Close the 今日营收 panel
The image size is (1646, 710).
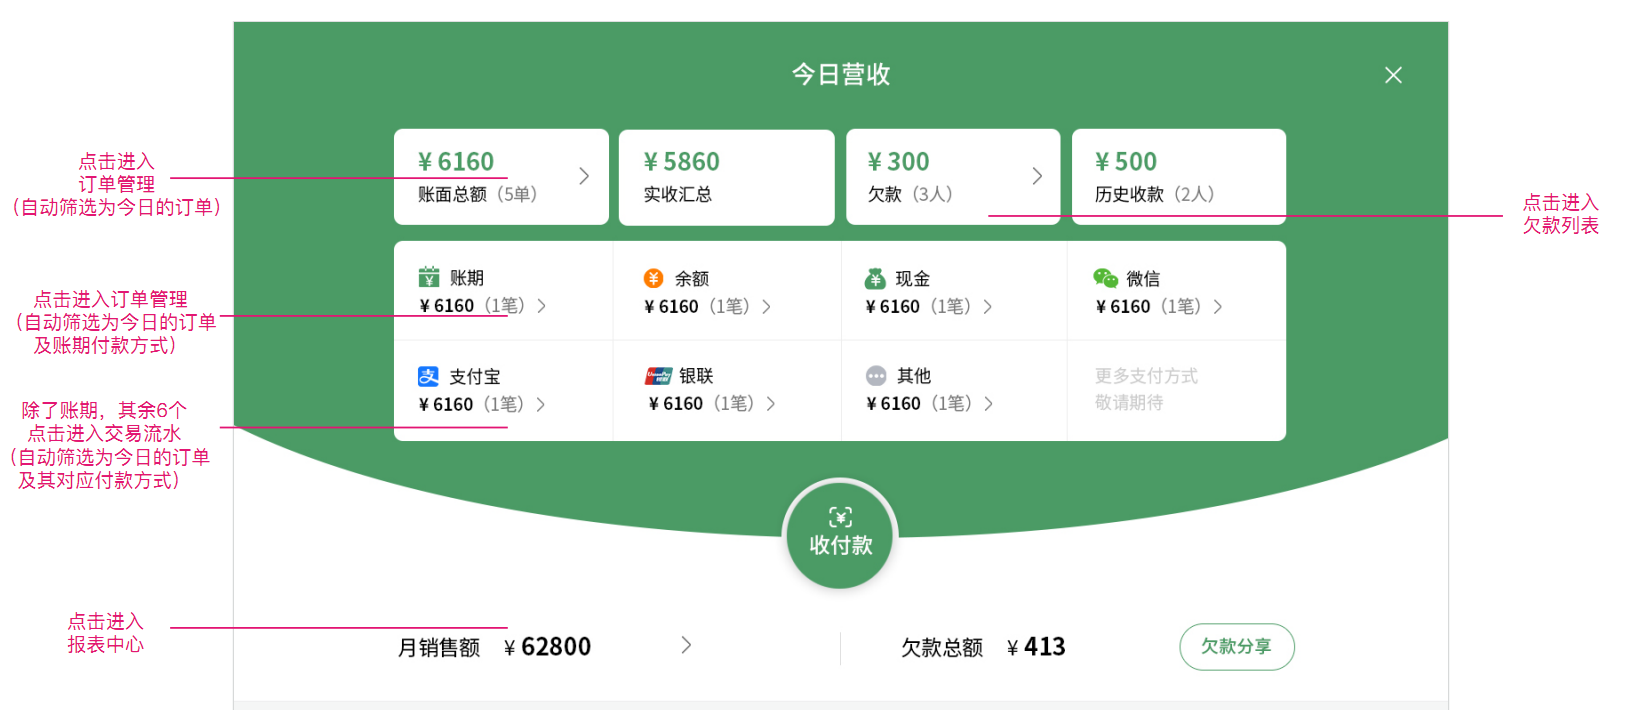[x=1393, y=75]
